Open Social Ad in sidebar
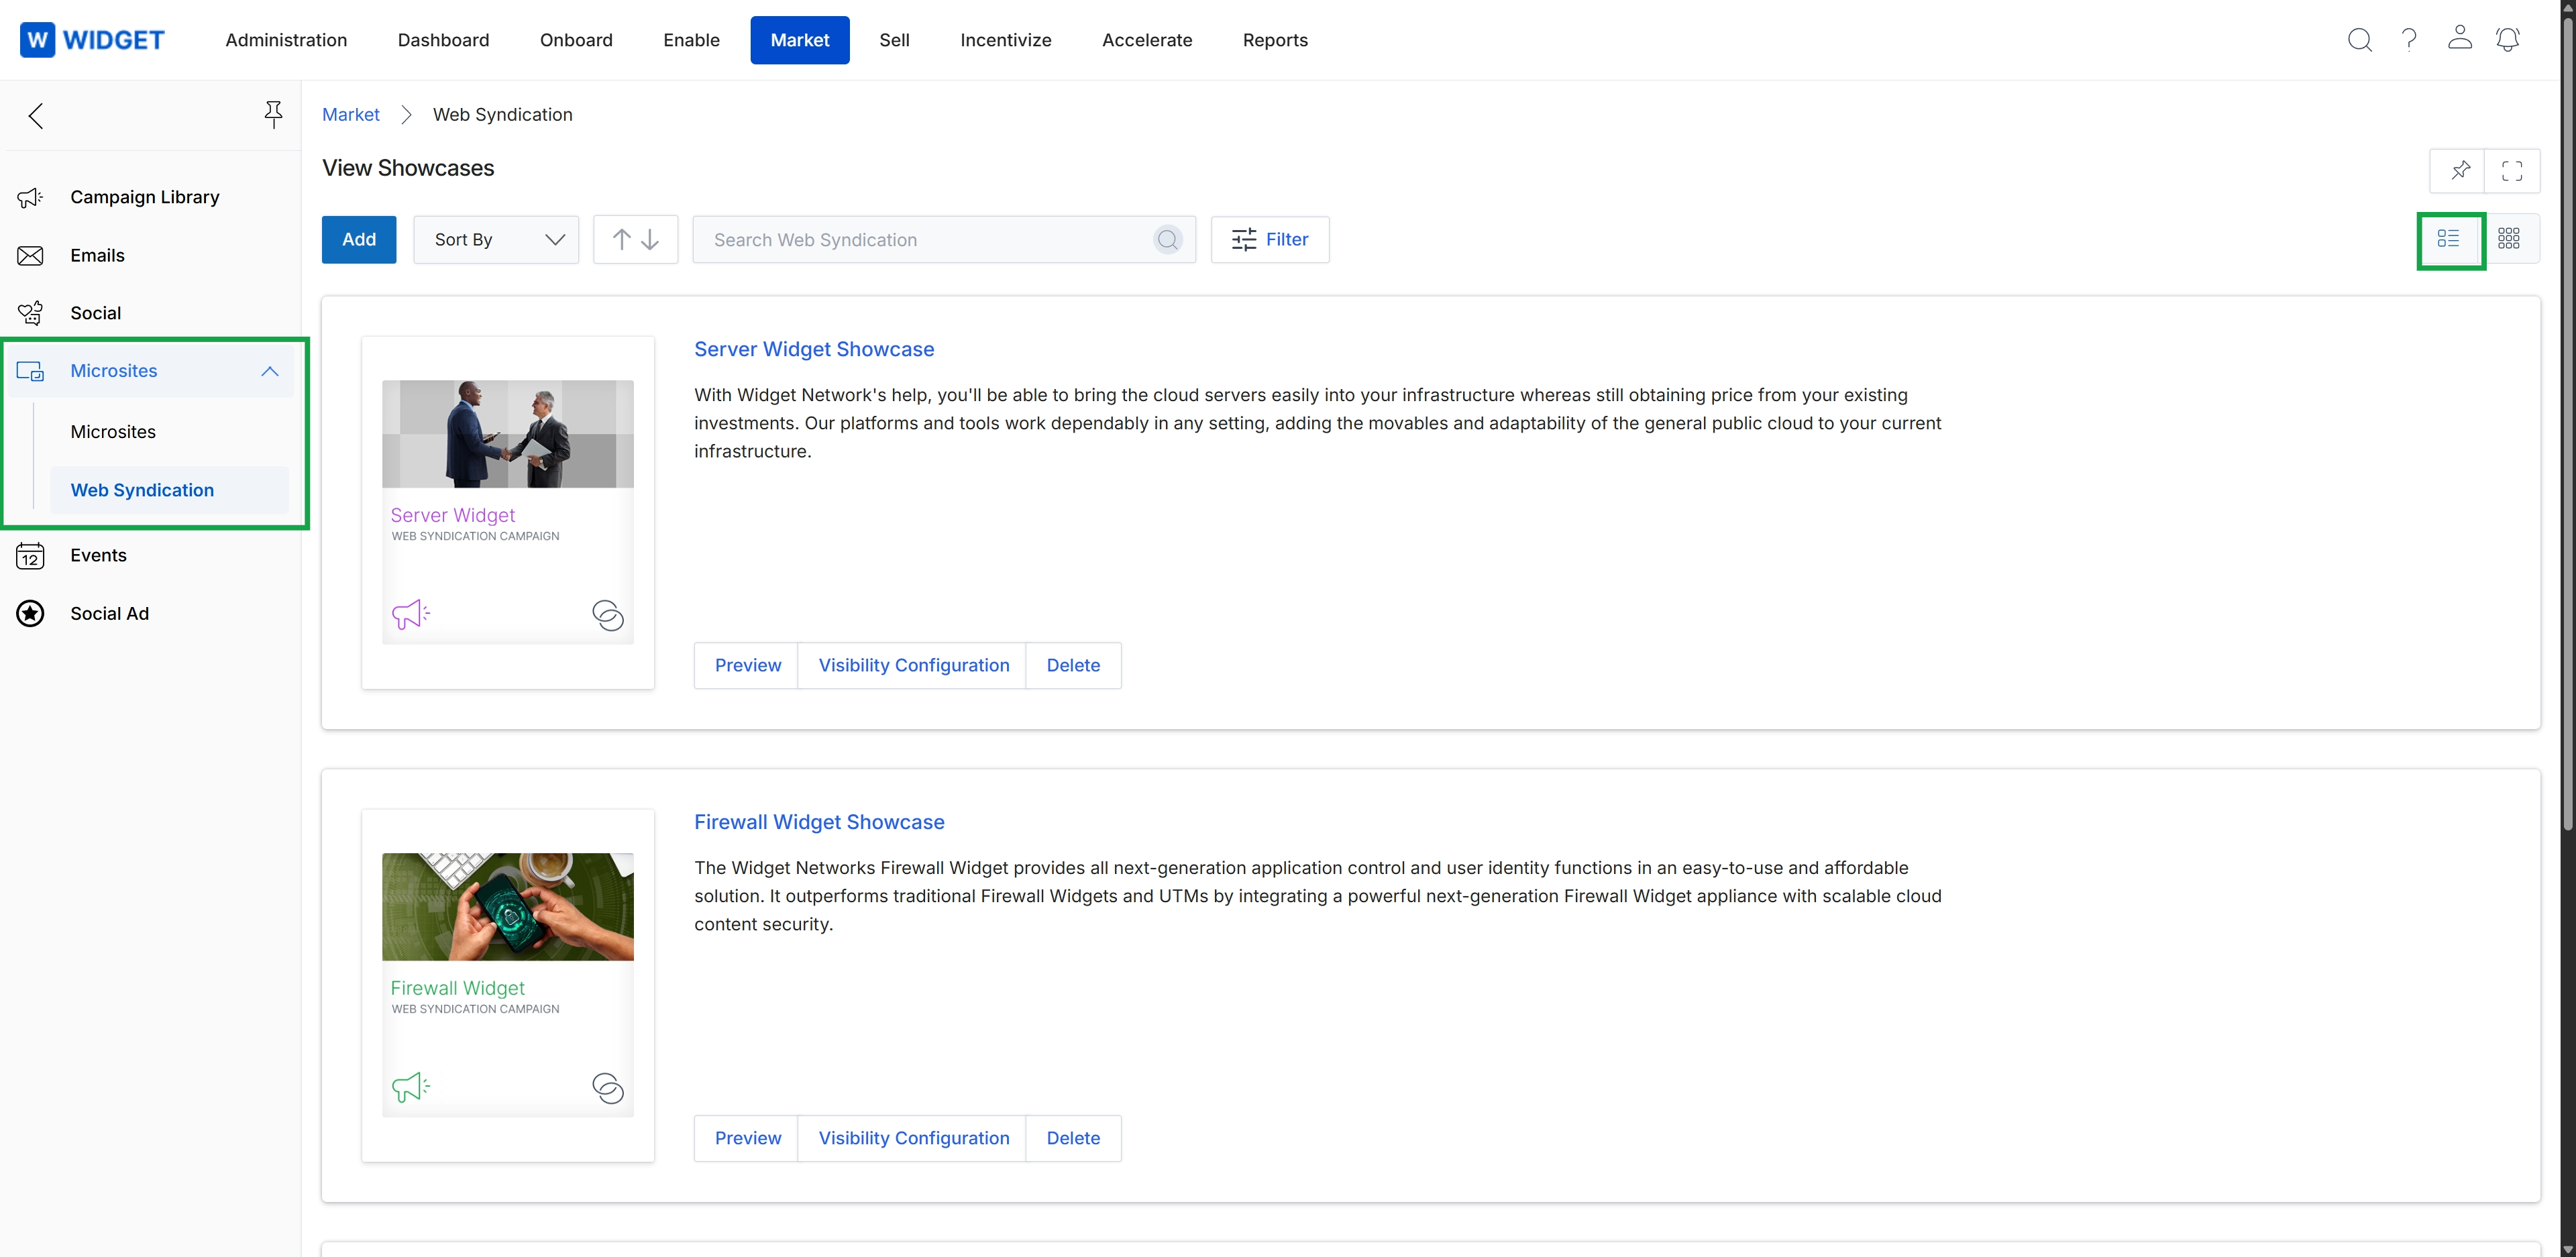 pyautogui.click(x=109, y=613)
